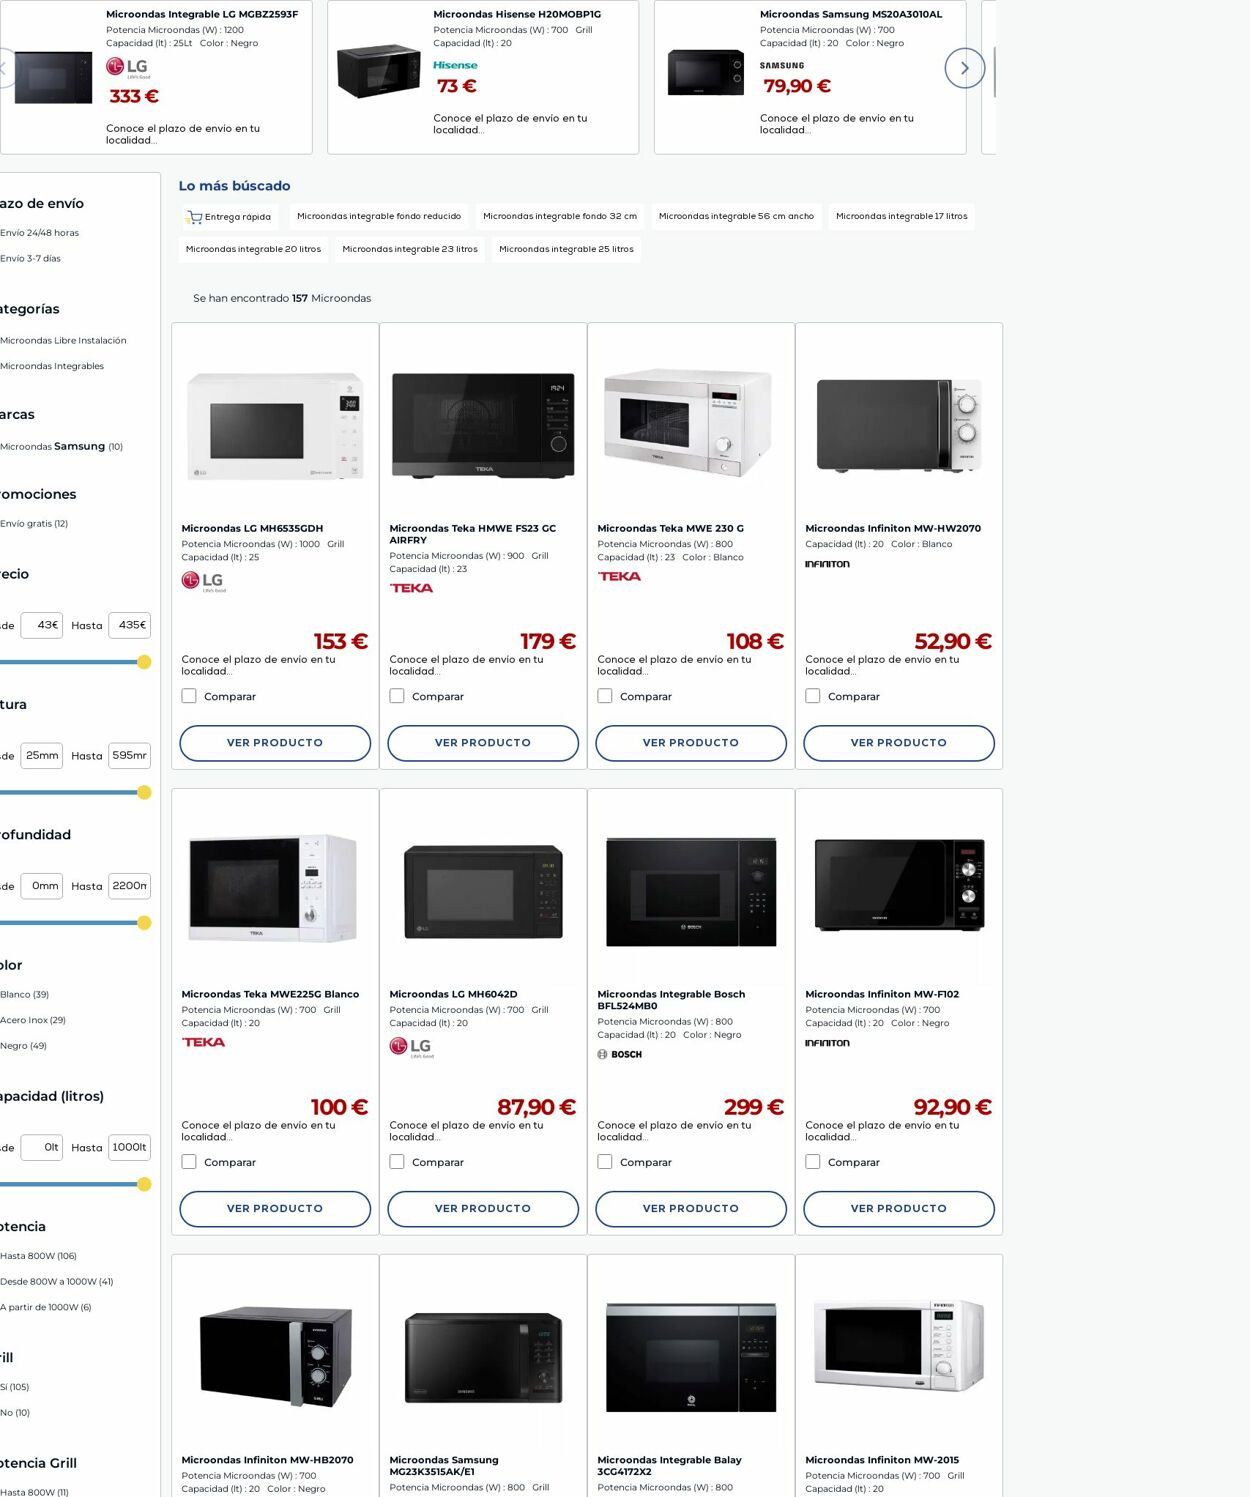Viewport: 1250px width, 1497px height.
Task: Select Microondas integrable 20 litros chip
Action: (x=253, y=250)
